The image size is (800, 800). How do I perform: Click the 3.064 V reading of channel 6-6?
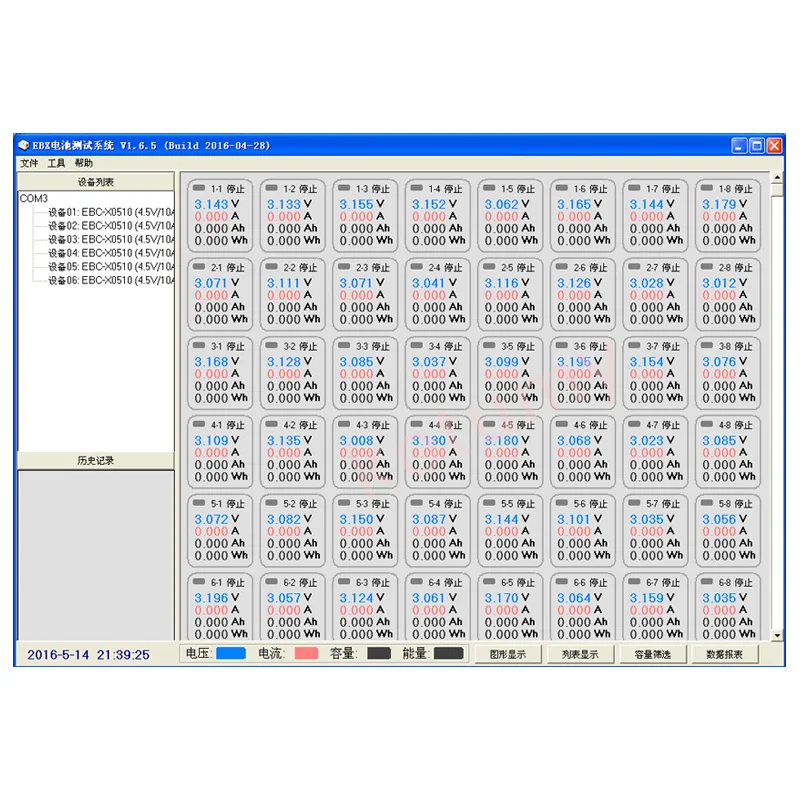click(x=579, y=597)
